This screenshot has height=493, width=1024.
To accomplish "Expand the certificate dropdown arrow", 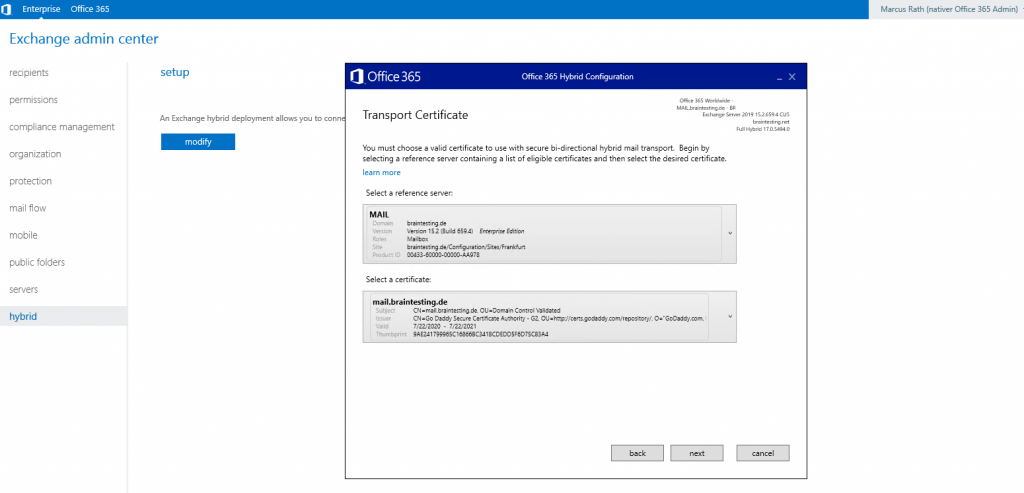I will [729, 317].
